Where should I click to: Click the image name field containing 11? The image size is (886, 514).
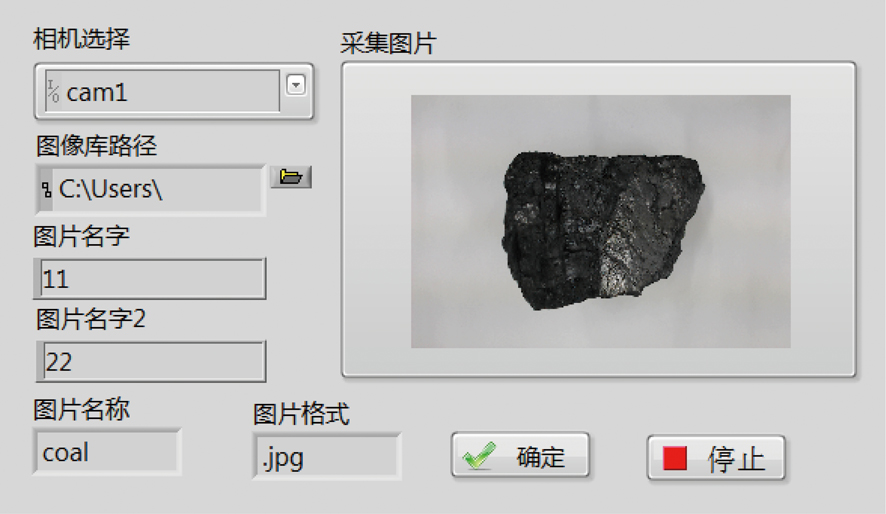[x=150, y=278]
